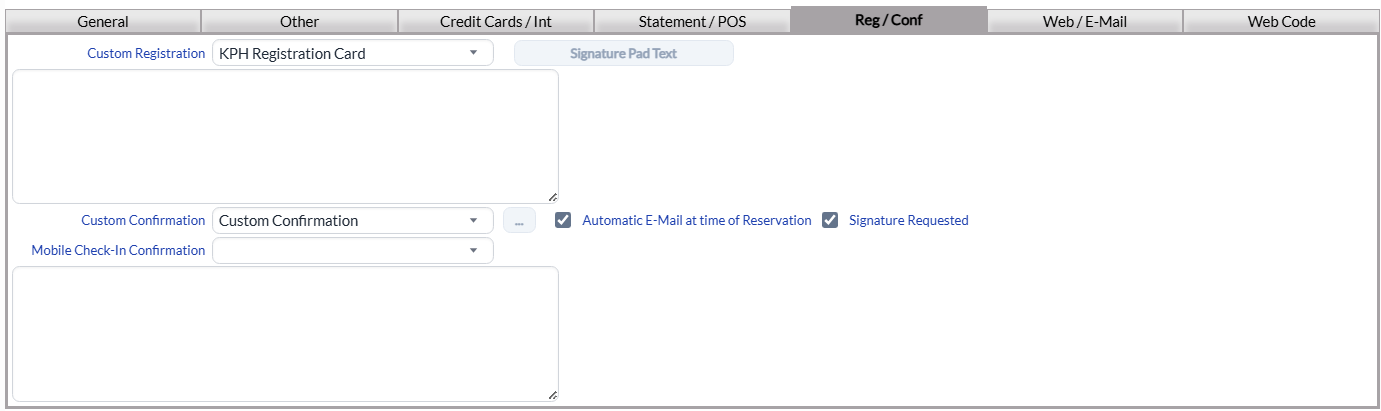The height and width of the screenshot is (411, 1381).
Task: Click the Signature Pad Text button
Action: (623, 54)
